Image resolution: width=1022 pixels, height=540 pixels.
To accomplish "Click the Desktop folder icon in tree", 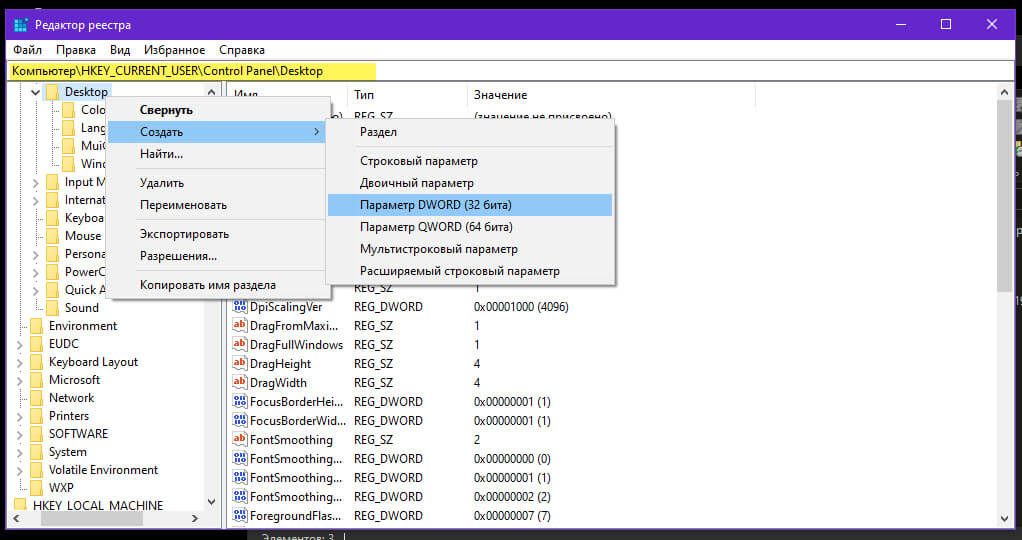I will (53, 92).
